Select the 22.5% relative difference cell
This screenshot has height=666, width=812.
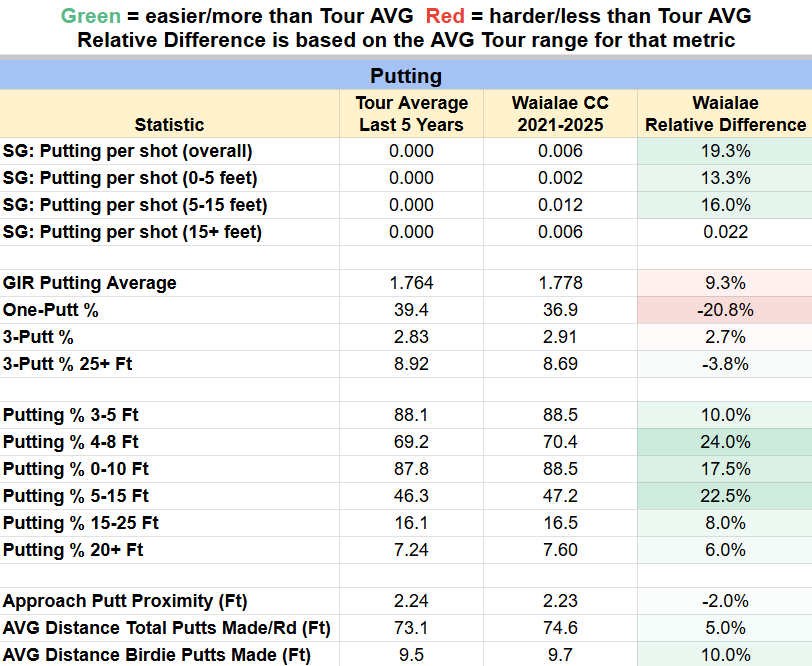point(725,496)
